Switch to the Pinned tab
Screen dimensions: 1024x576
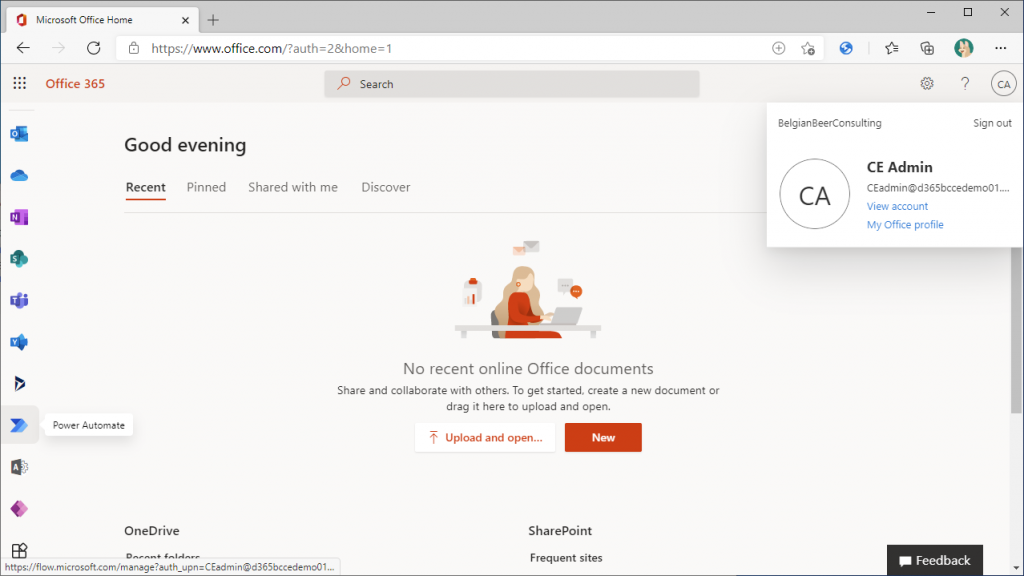tap(206, 187)
